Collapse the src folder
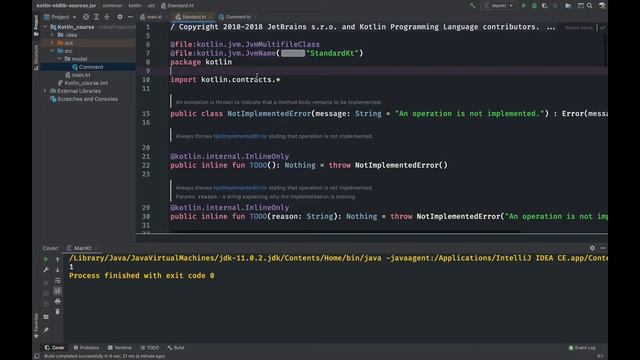Image resolution: width=640 pixels, height=360 pixels. point(52,51)
